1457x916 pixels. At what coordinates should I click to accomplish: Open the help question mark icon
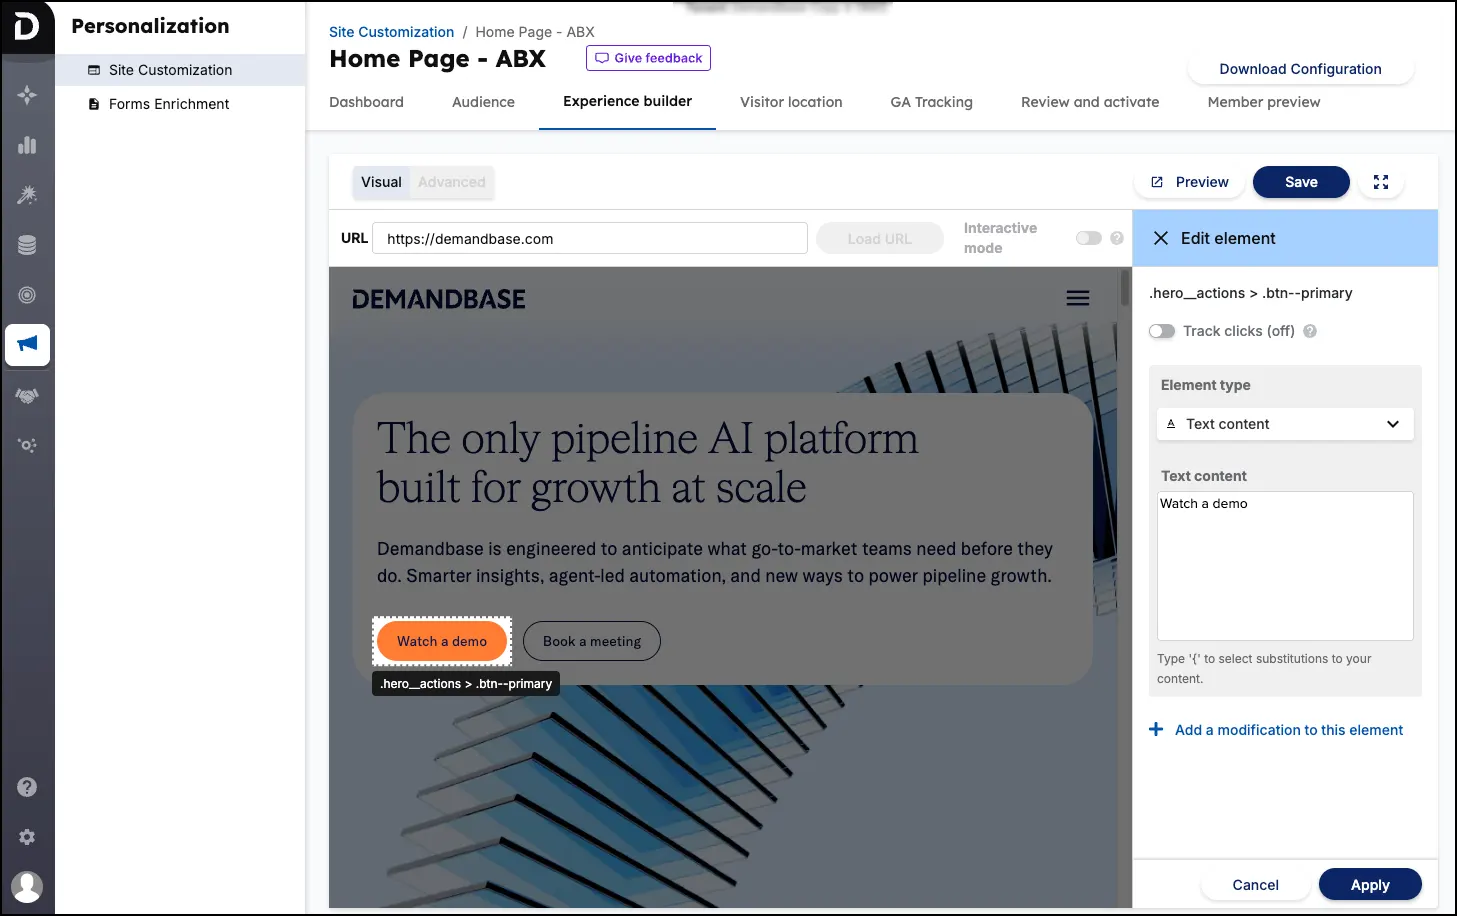27,787
